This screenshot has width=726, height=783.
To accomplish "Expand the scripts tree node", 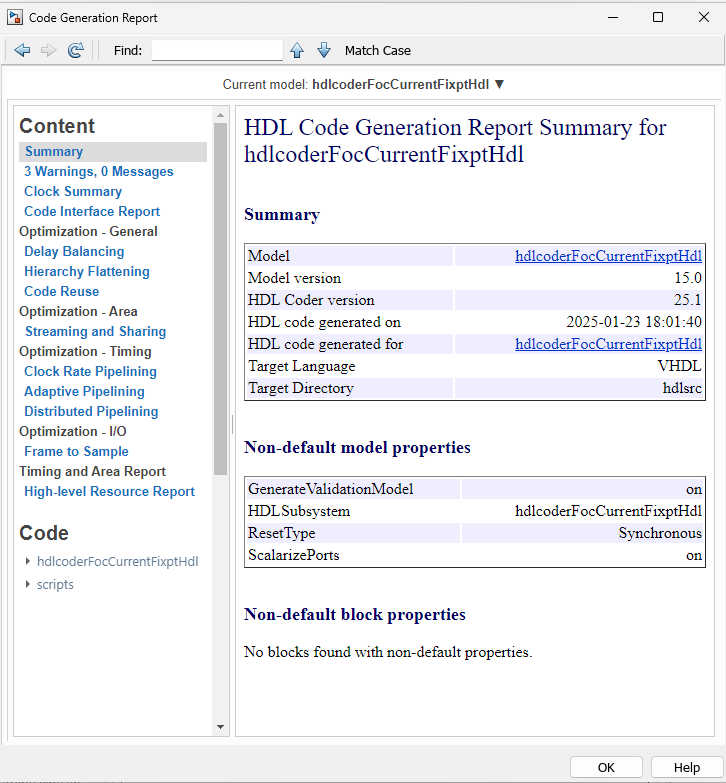I will click(28, 584).
